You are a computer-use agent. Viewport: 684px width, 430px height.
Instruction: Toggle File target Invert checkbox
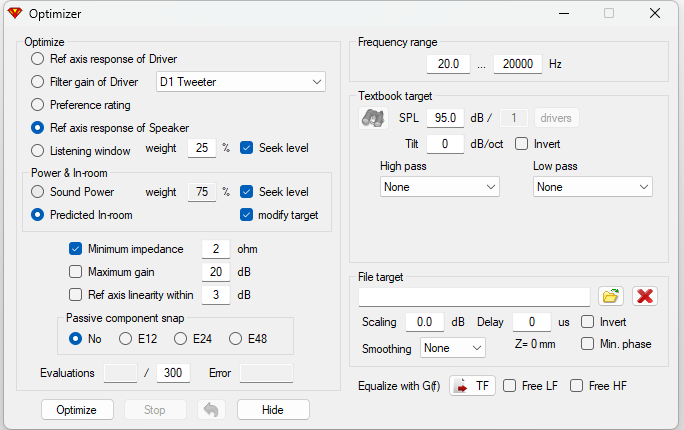point(588,322)
